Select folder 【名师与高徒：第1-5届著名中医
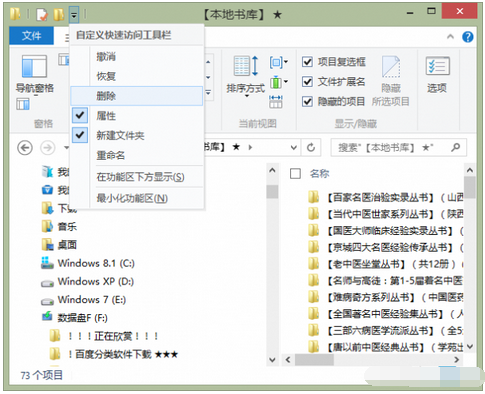Viewport: 485px width, 394px height. point(385,281)
